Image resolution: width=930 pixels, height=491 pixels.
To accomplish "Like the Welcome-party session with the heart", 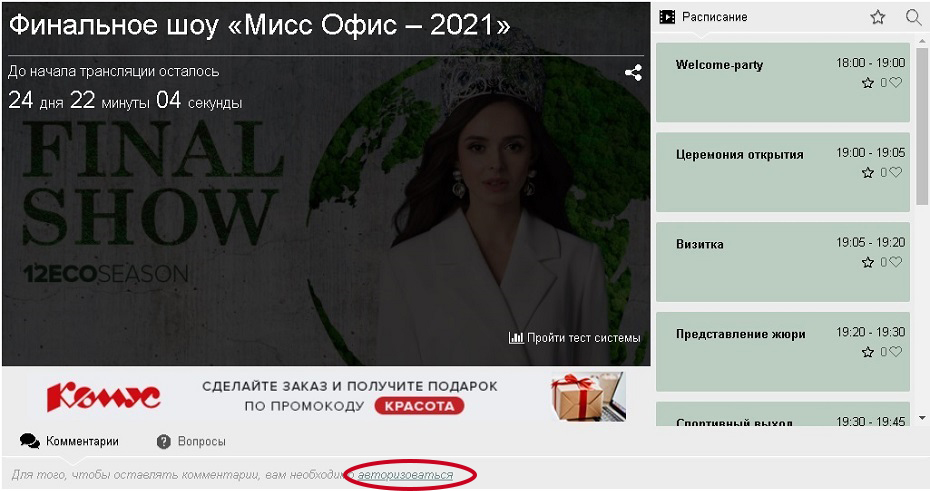I will 896,82.
